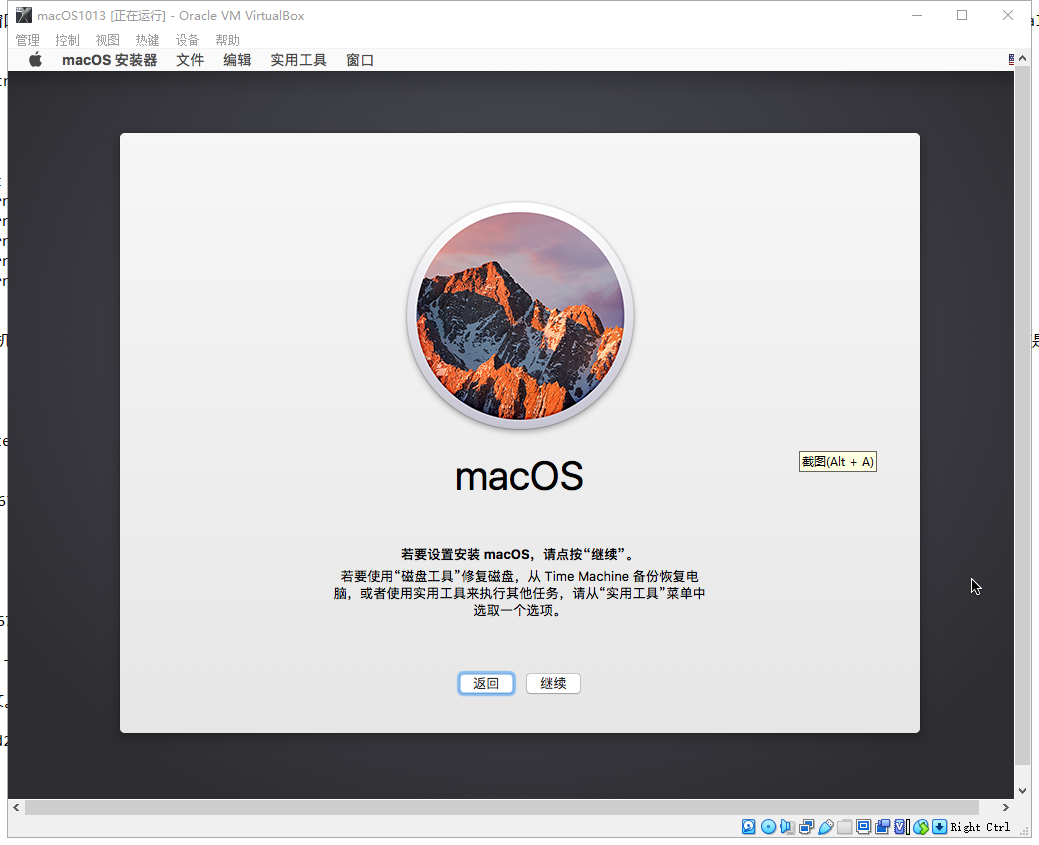The image size is (1039, 845).
Task: Click the input language flag icon in macOS menu bar
Action: coord(1011,60)
